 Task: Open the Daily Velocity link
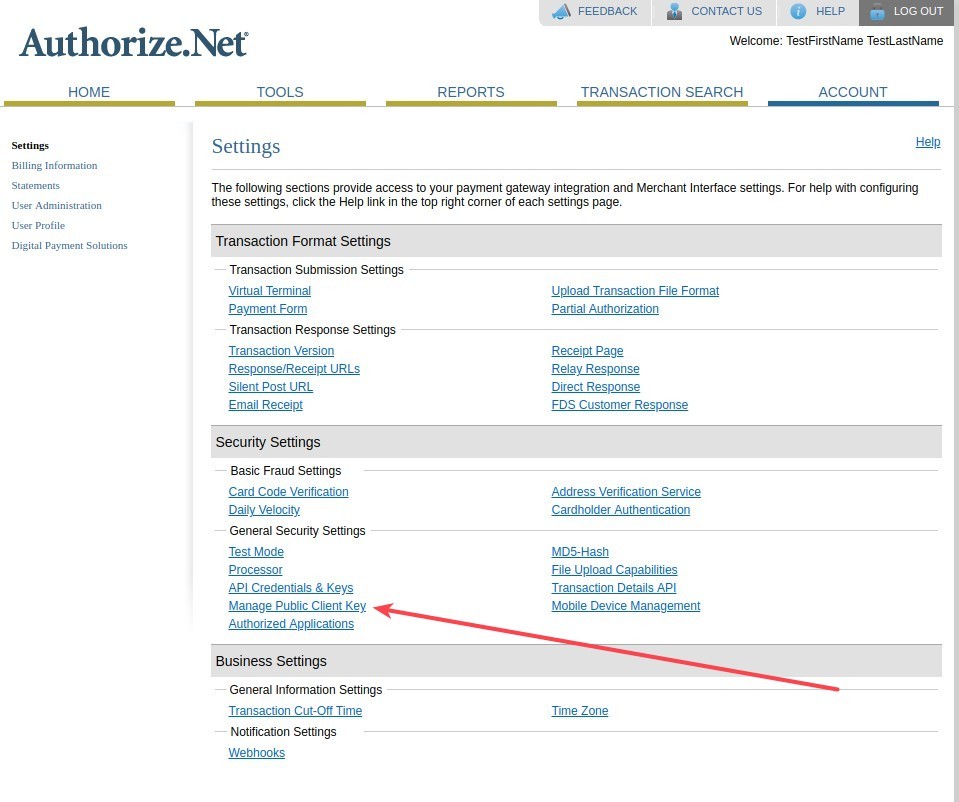(264, 510)
